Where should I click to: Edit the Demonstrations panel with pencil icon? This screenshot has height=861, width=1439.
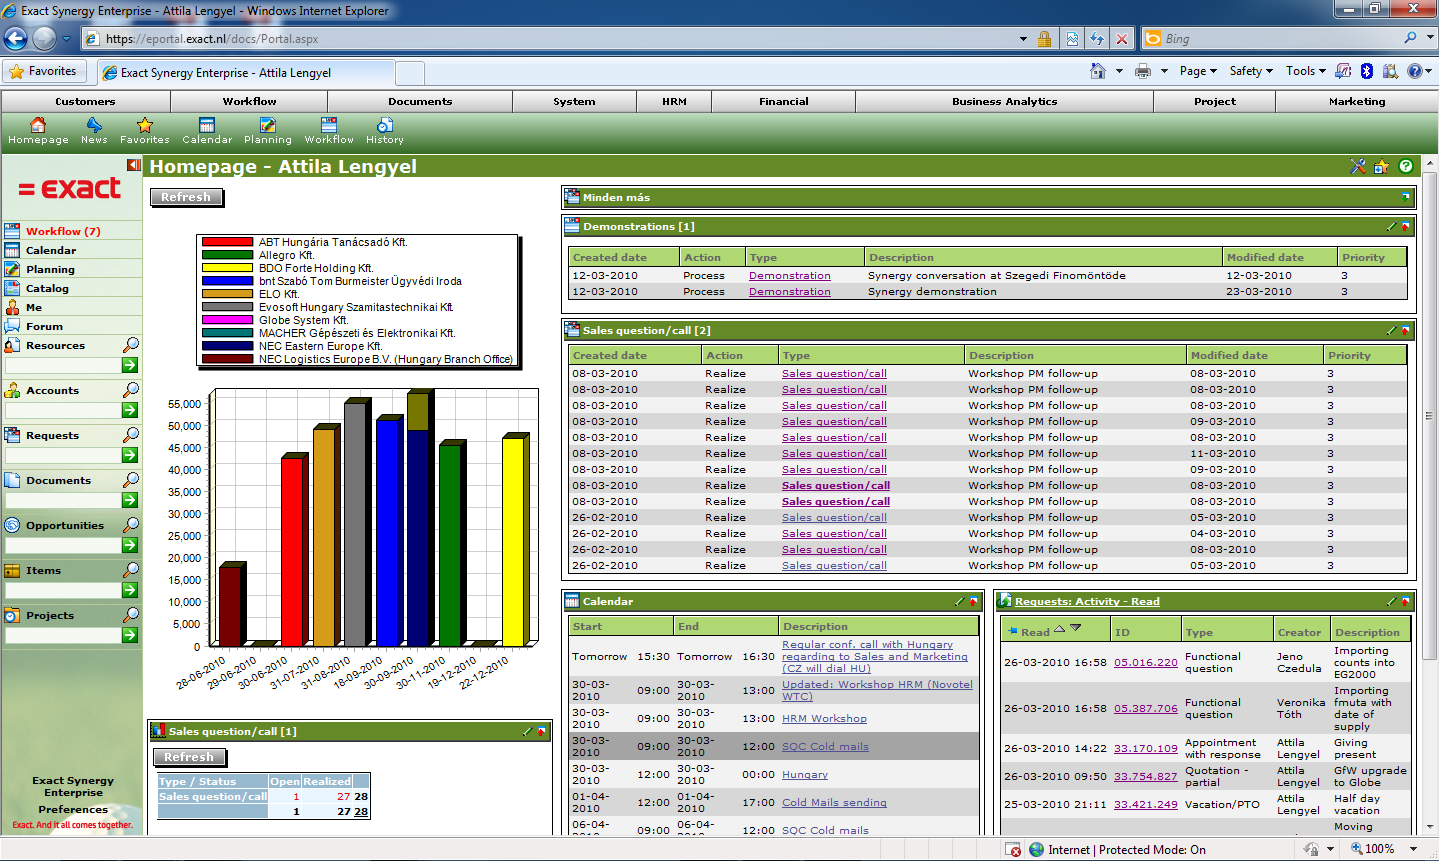1392,227
